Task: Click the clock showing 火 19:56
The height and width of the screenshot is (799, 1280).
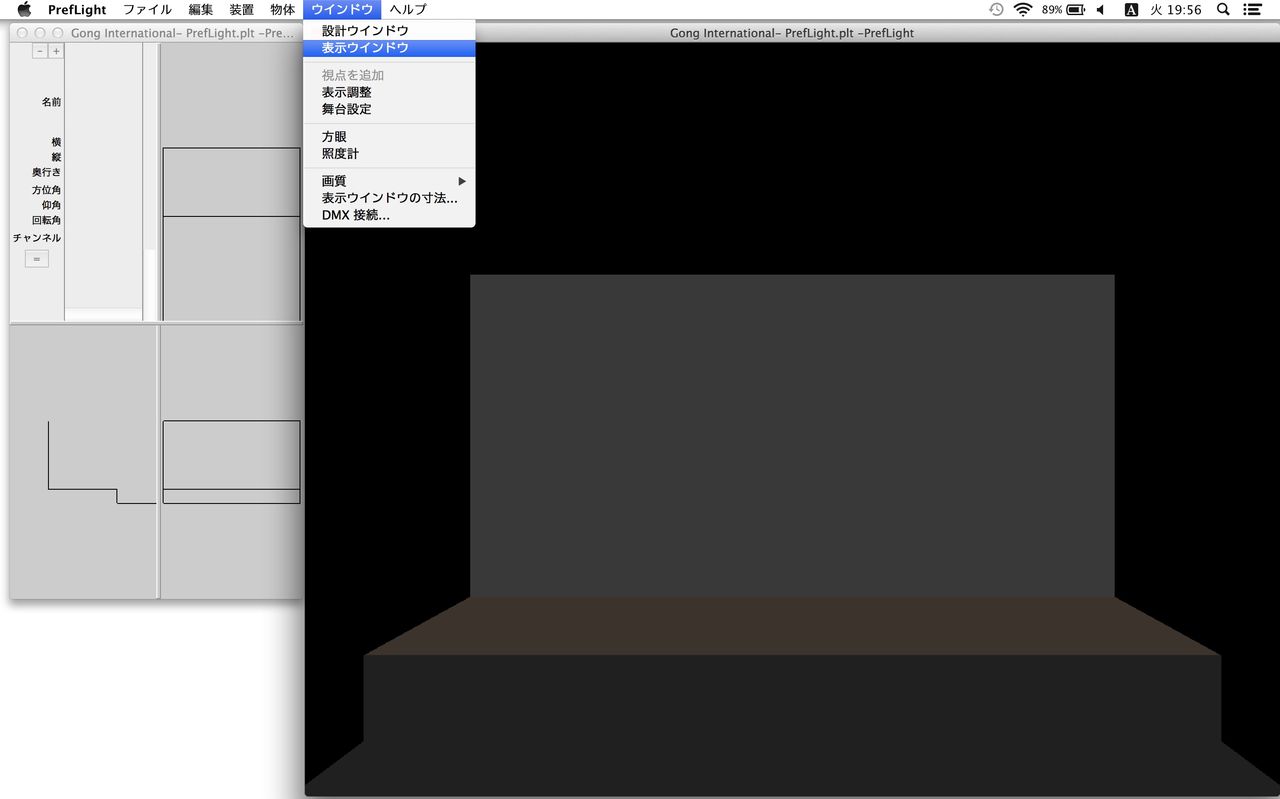Action: (1176, 9)
